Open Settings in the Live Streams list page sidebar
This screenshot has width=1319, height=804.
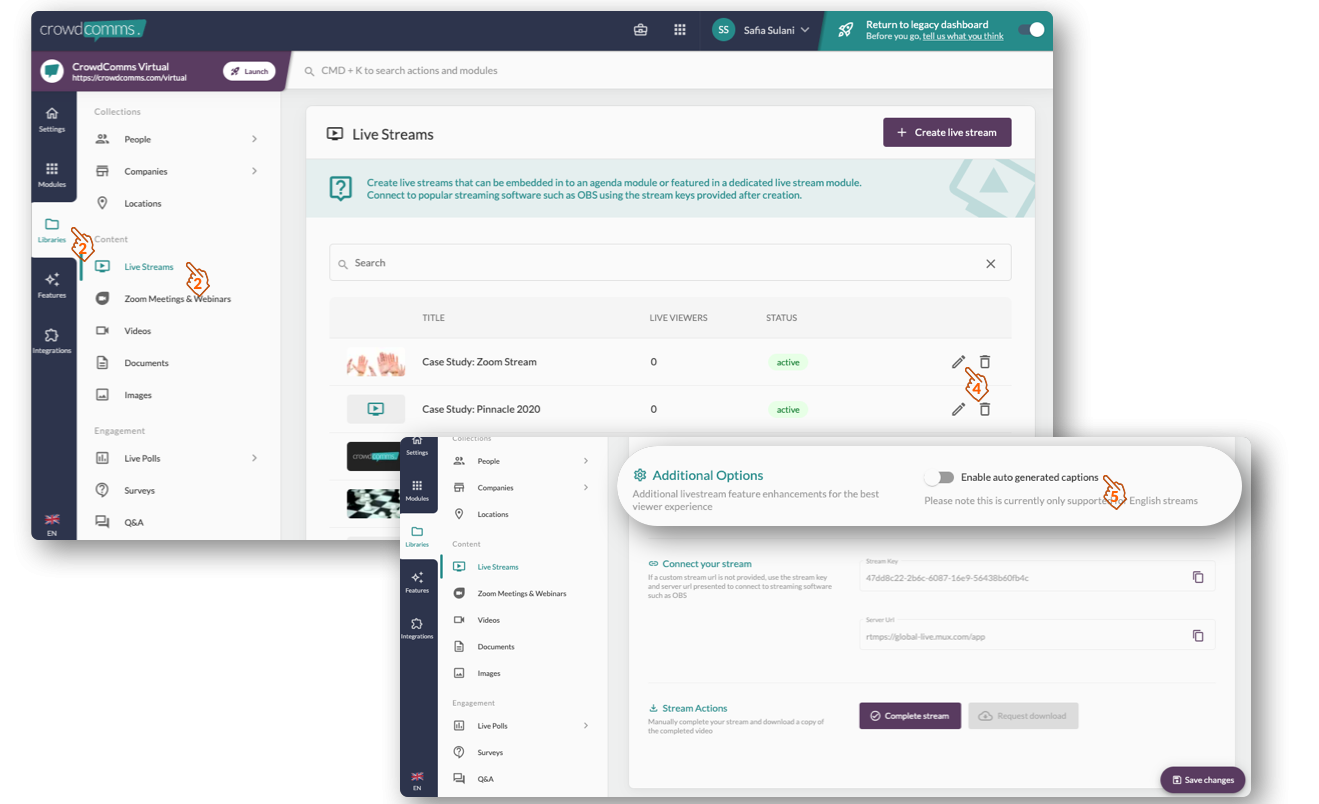coord(52,119)
